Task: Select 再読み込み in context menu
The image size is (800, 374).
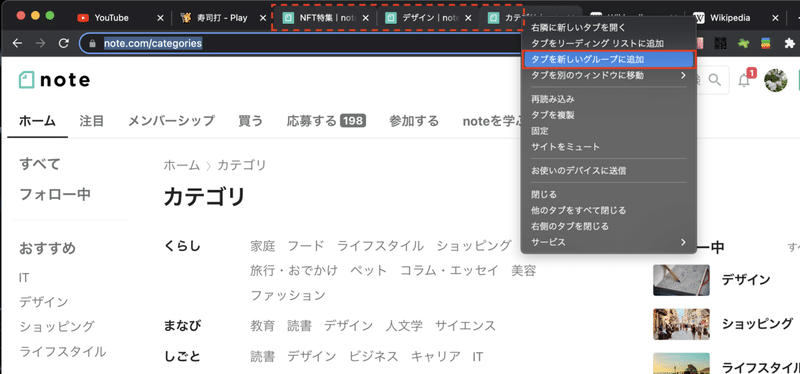Action: point(609,99)
